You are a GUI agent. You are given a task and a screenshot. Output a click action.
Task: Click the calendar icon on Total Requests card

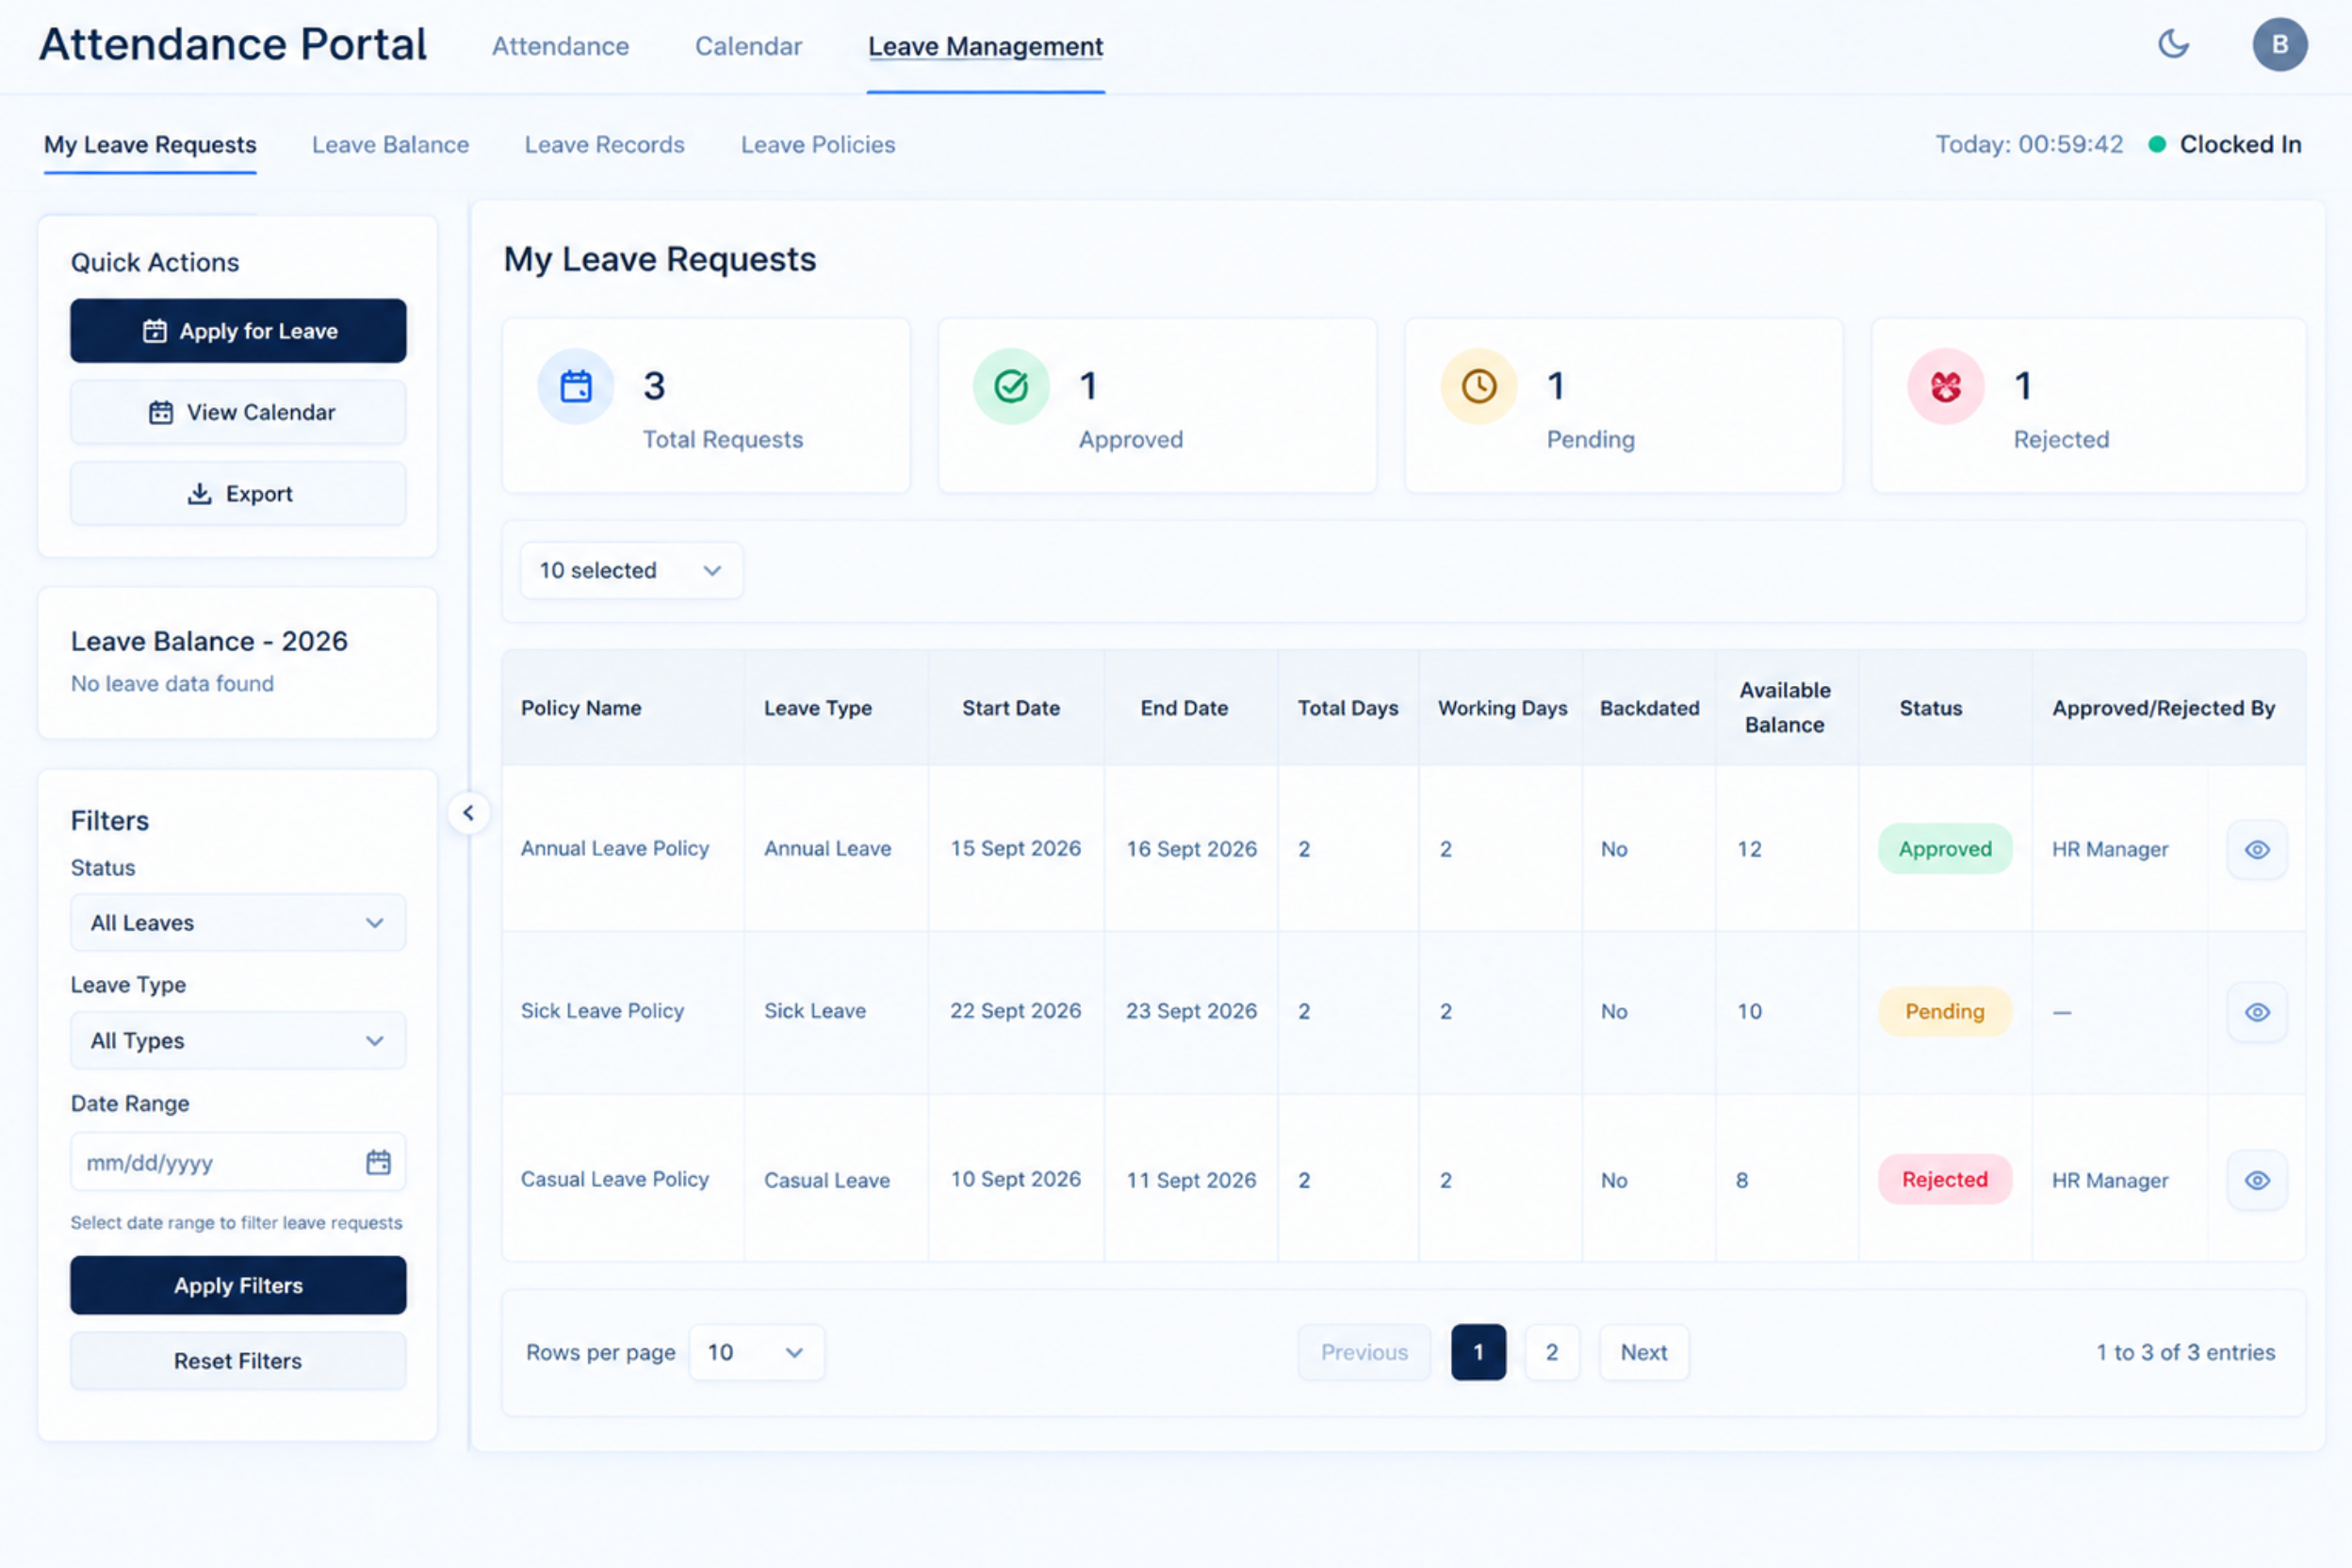576,386
